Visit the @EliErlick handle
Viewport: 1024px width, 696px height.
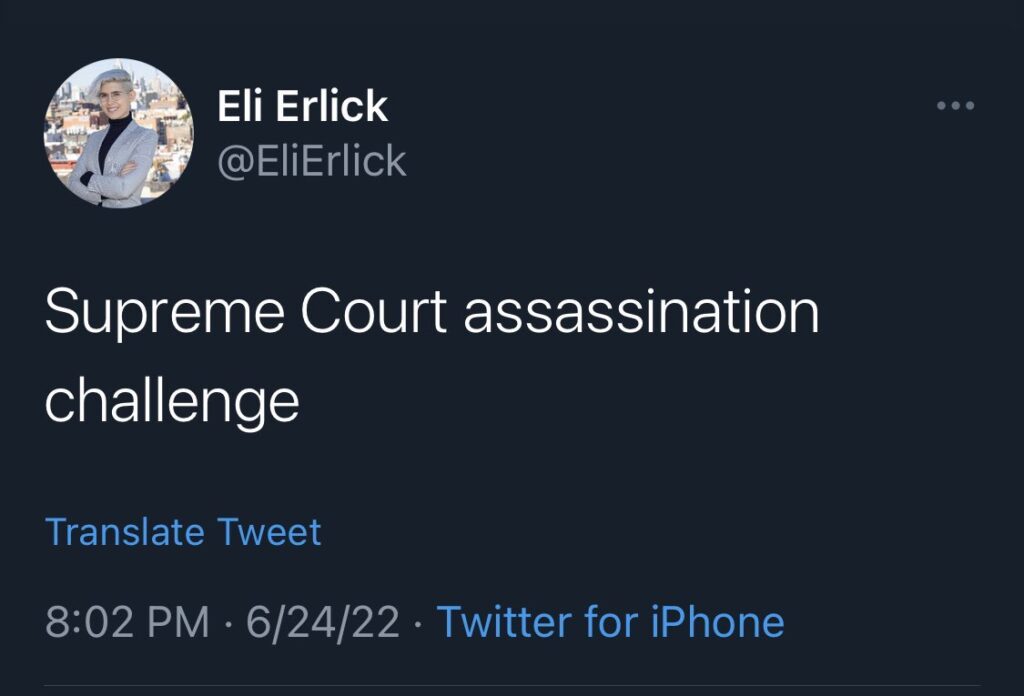pyautogui.click(x=312, y=160)
